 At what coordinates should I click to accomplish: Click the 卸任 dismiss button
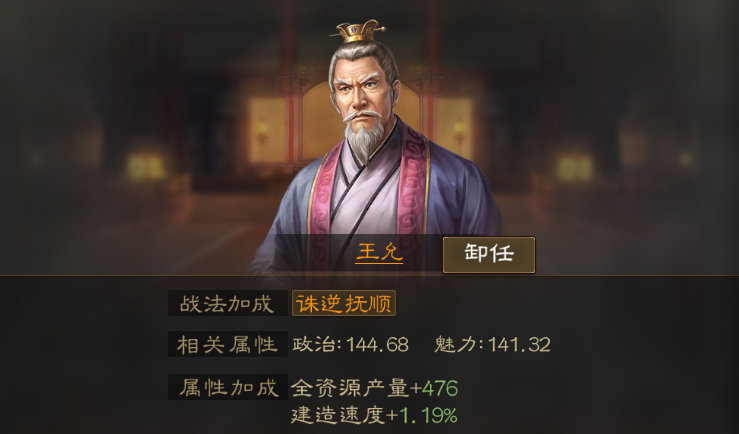click(489, 255)
